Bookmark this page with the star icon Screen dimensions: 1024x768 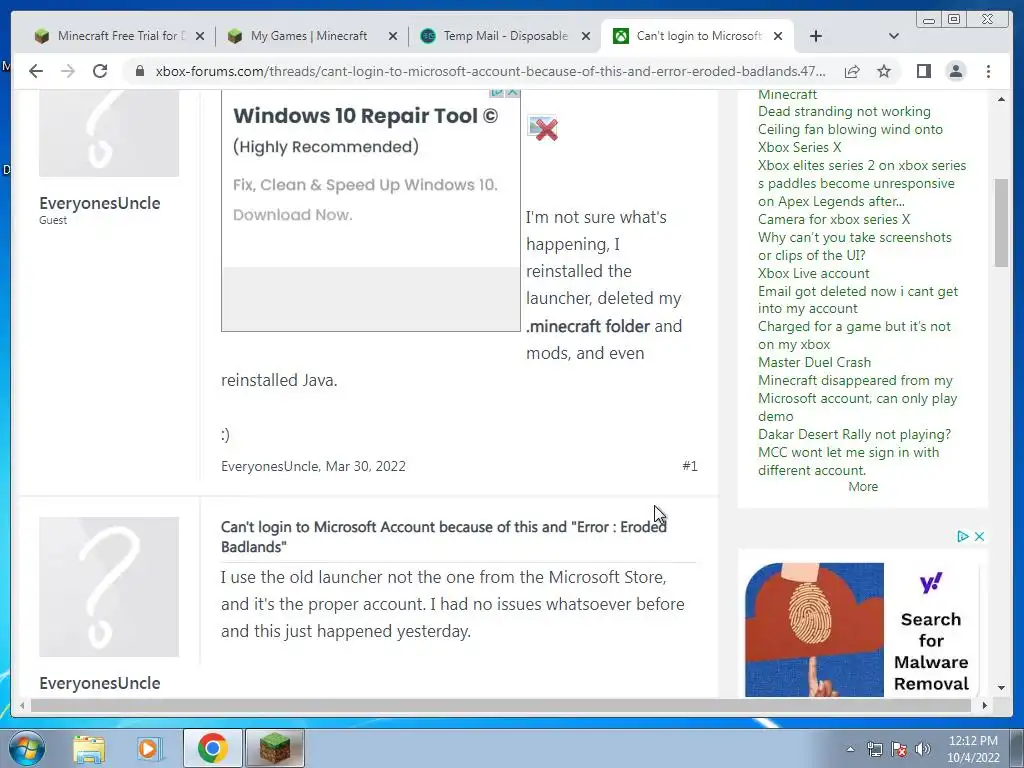point(884,71)
